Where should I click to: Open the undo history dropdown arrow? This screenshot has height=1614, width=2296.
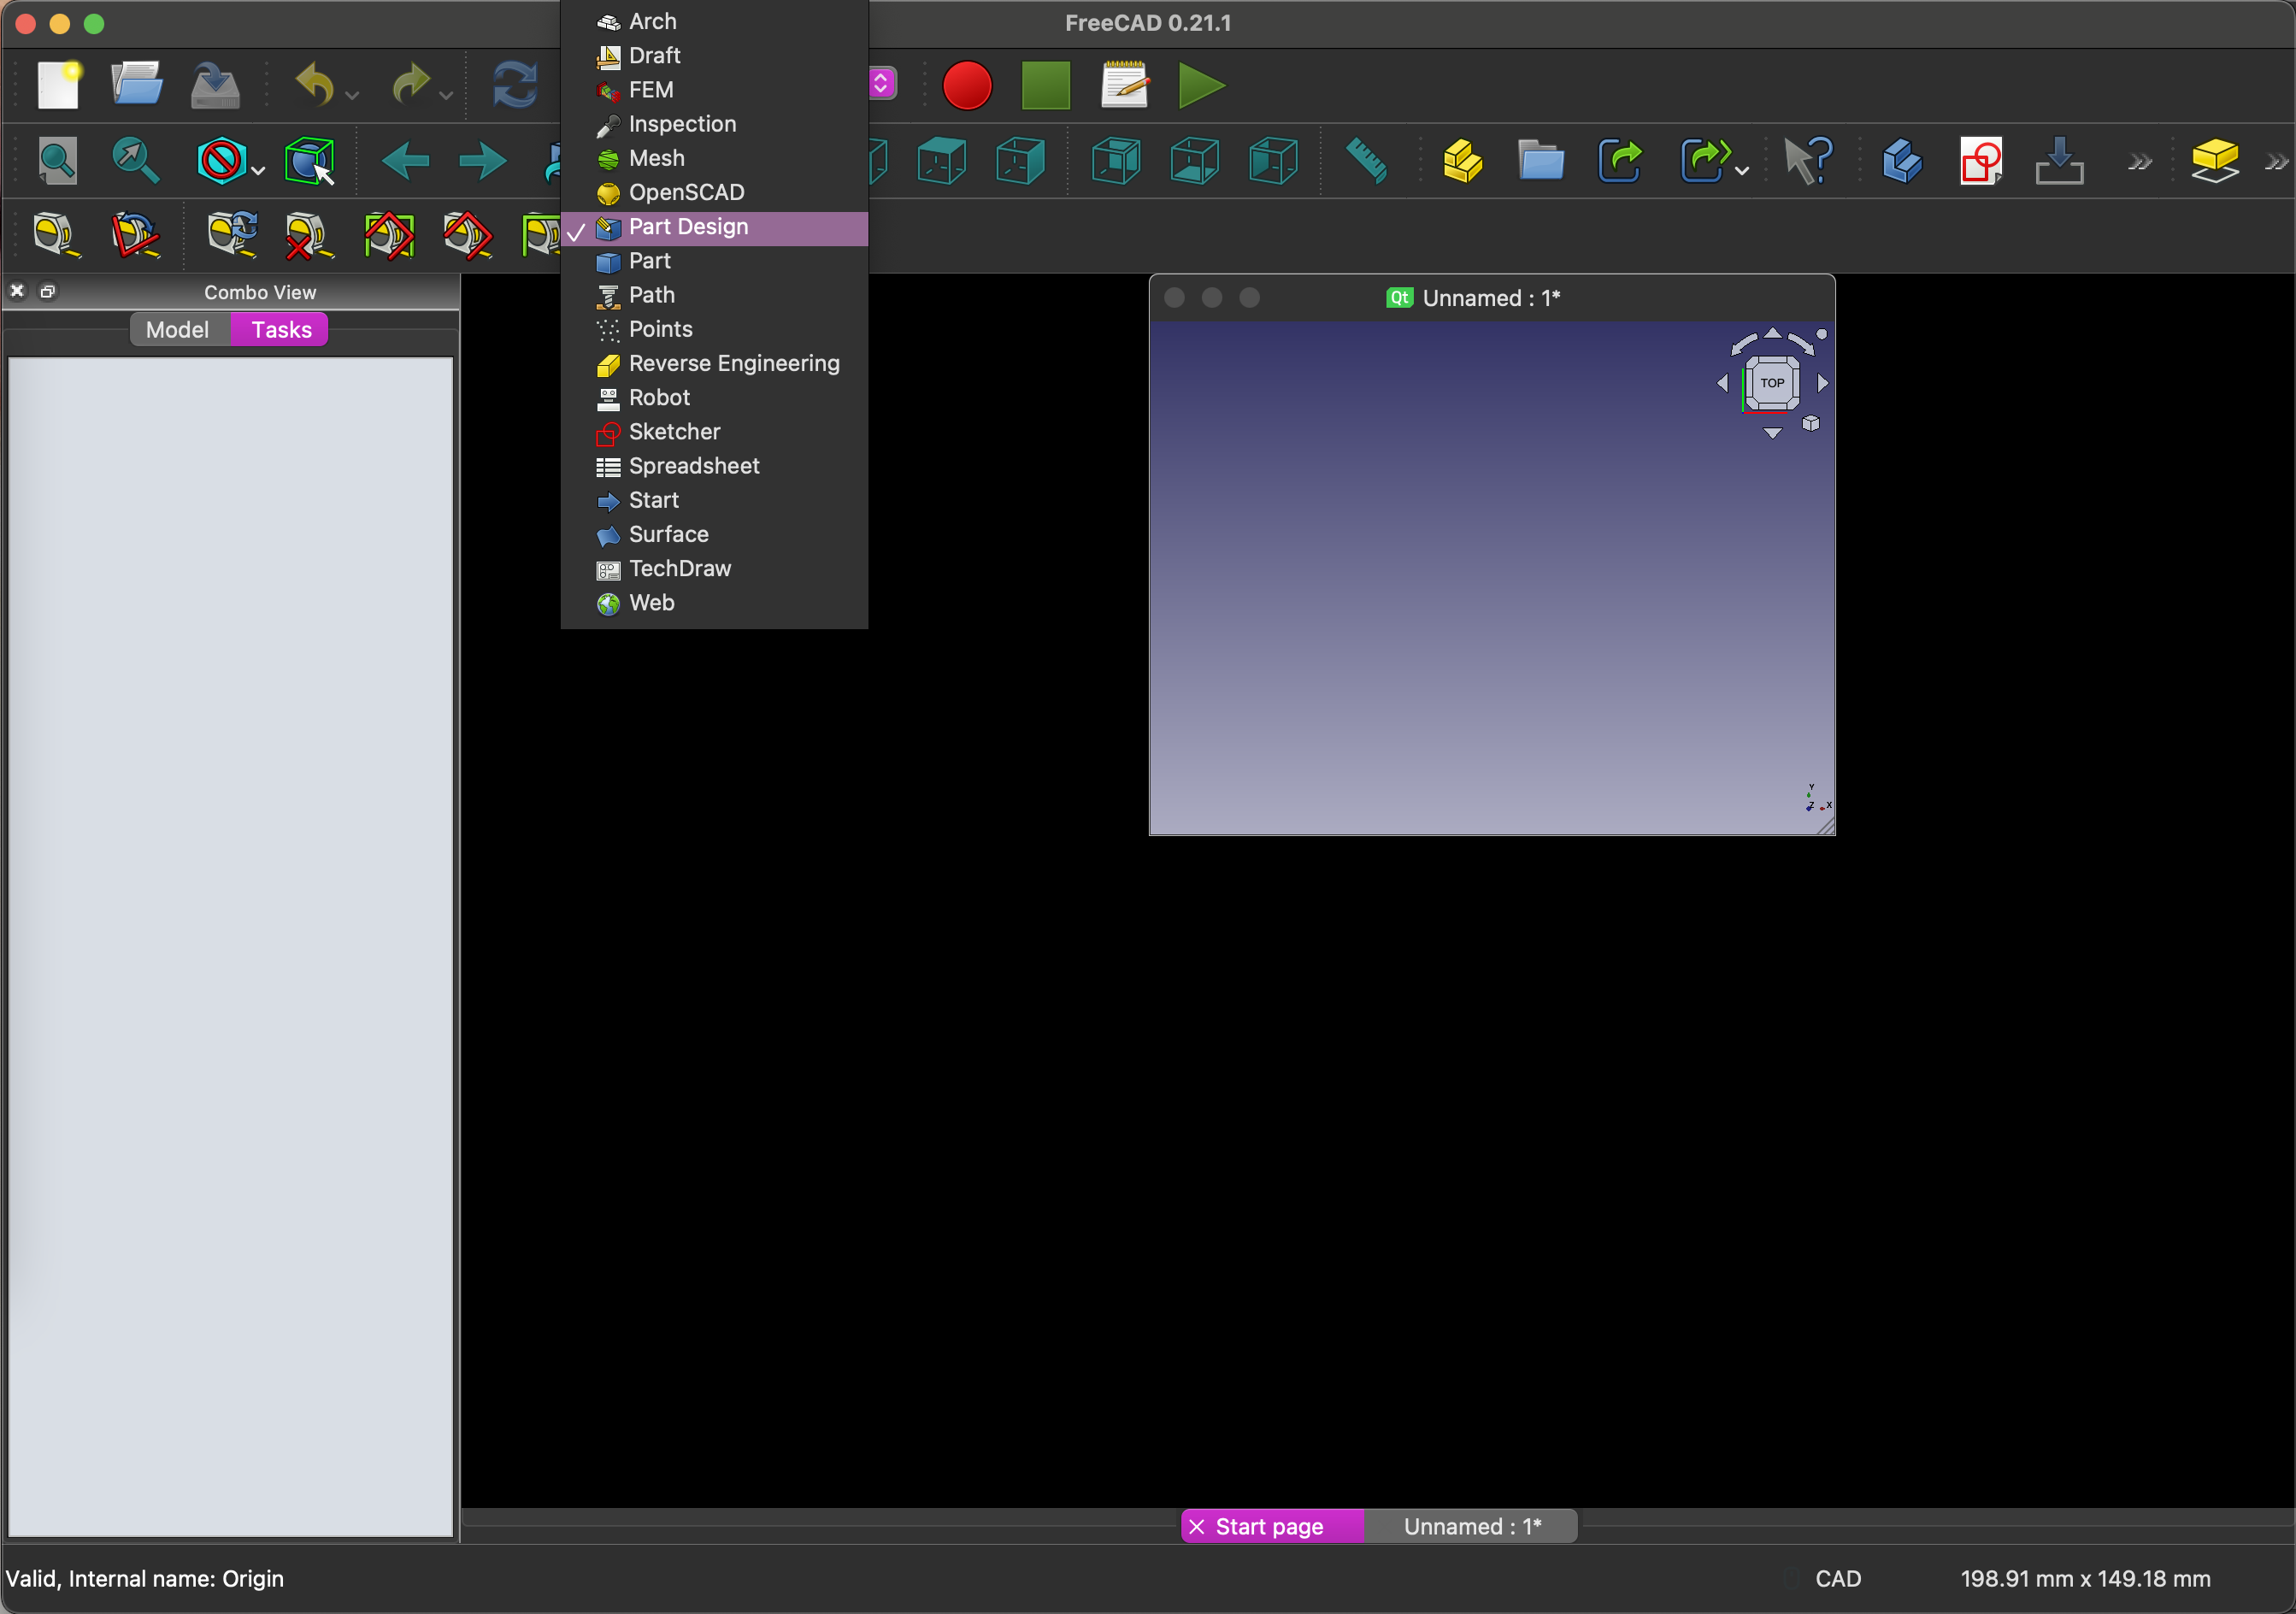351,96
